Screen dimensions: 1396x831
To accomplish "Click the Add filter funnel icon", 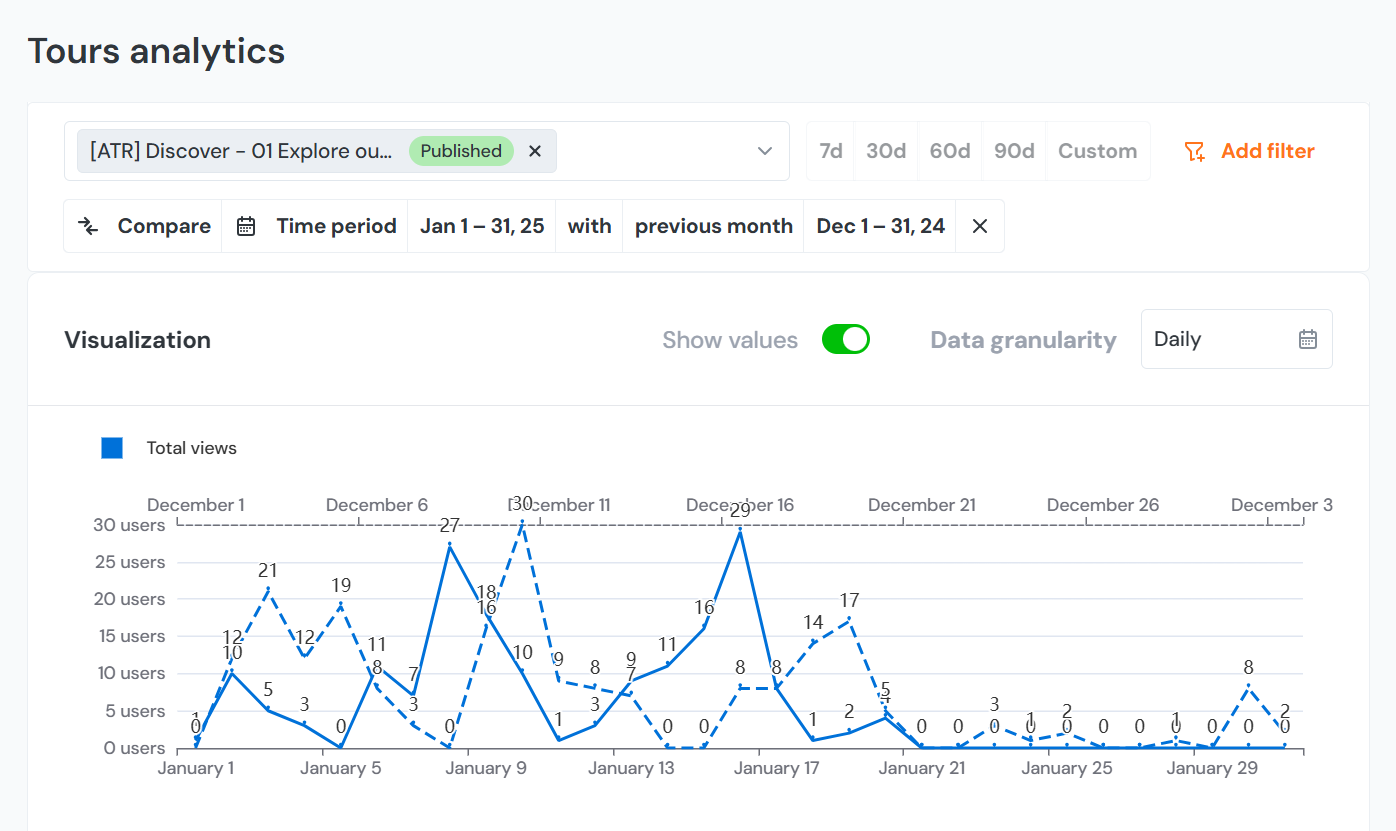I will pos(1194,151).
